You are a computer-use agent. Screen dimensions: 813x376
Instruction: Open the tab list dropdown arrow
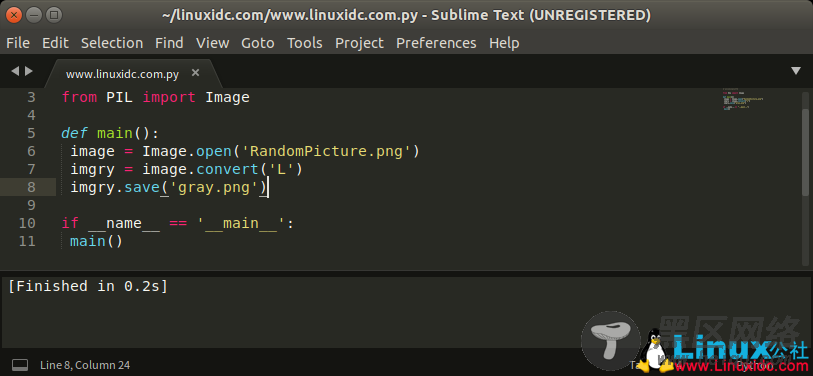coord(796,71)
